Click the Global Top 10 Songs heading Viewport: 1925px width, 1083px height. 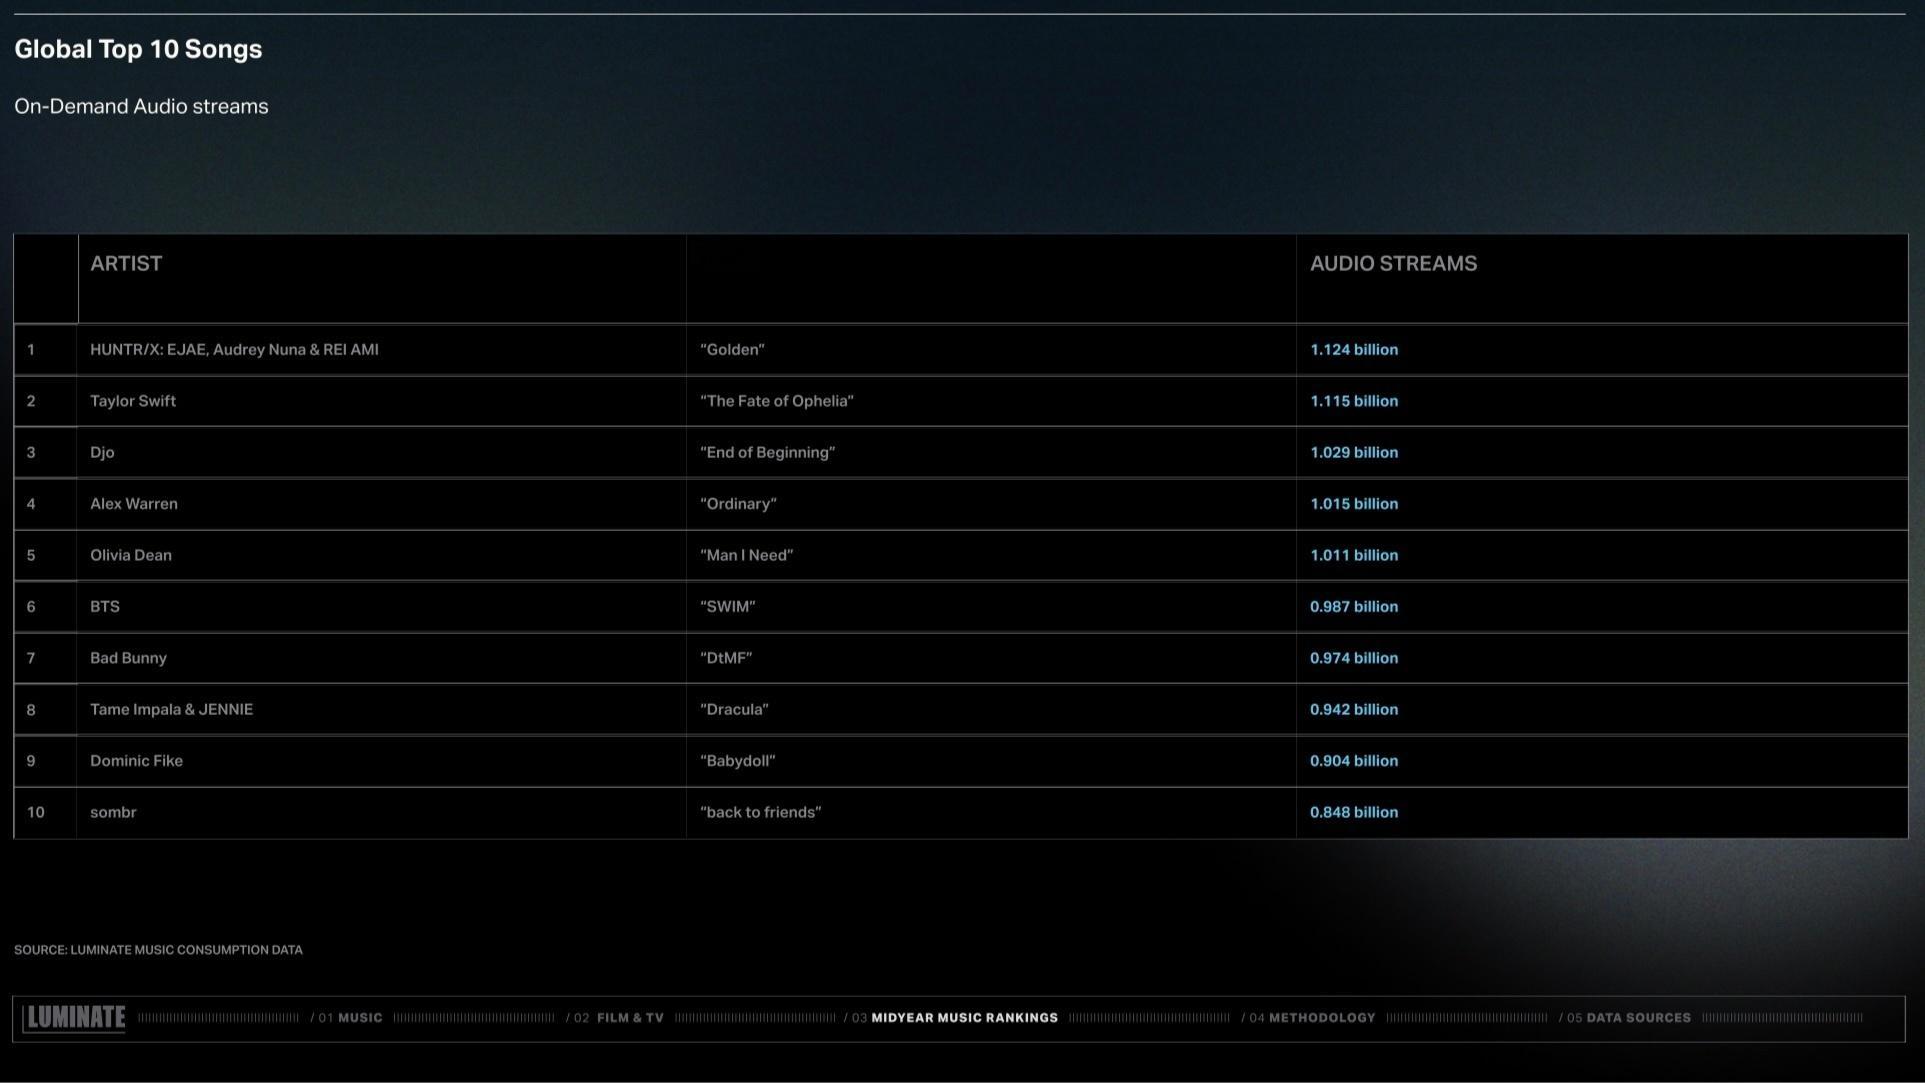pos(138,49)
